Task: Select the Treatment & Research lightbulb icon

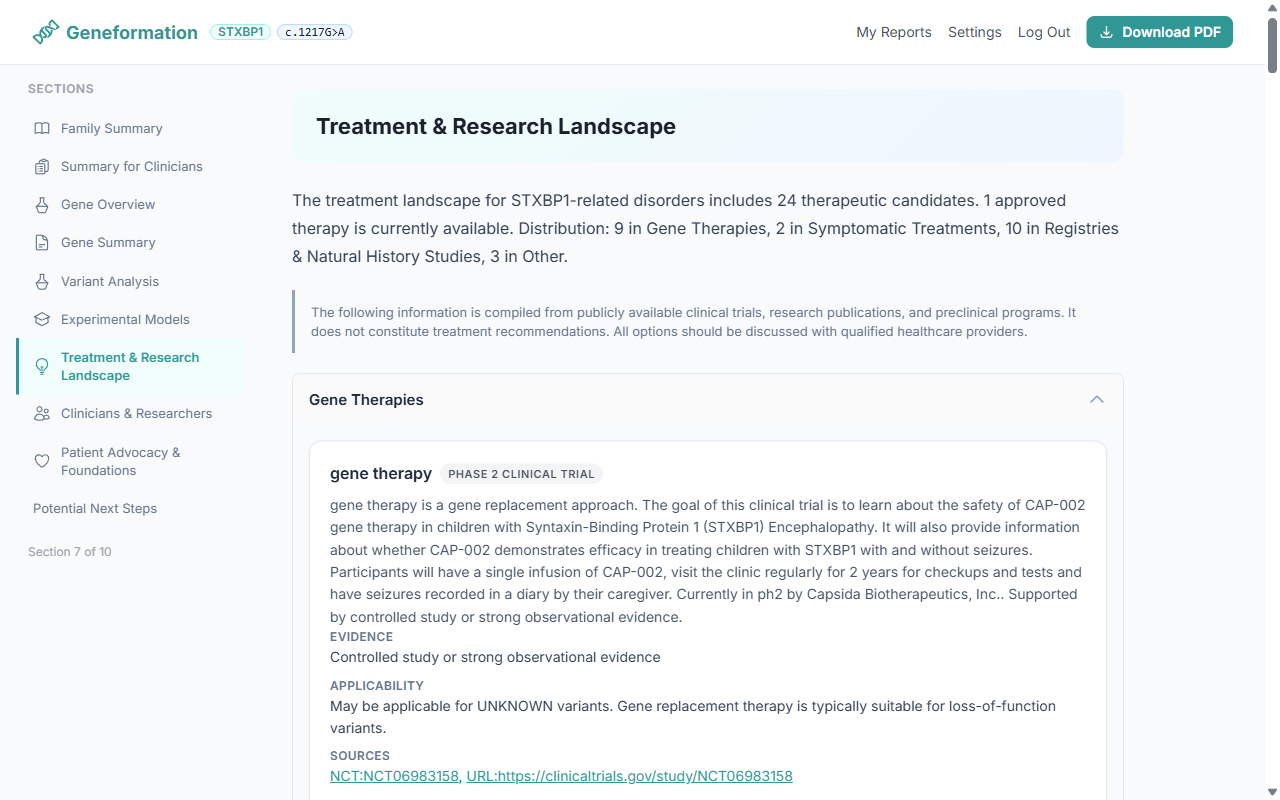Action: click(41, 366)
